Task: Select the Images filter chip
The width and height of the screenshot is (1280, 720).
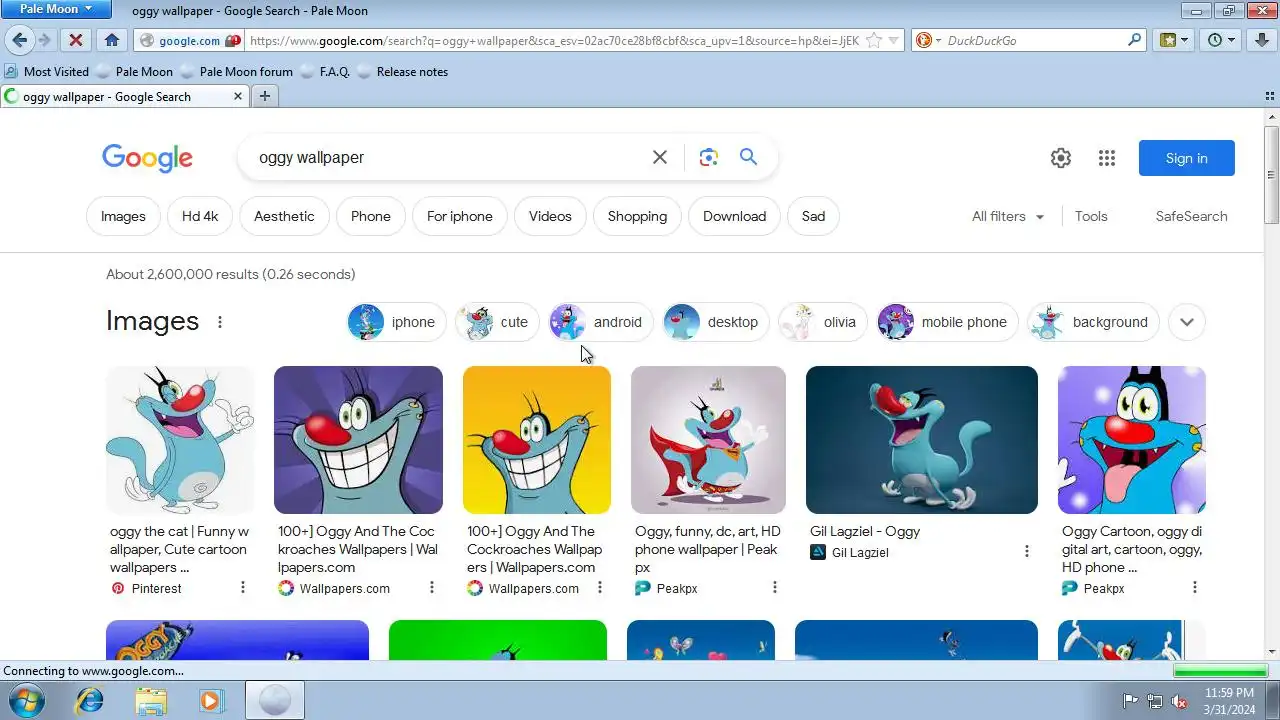Action: [x=123, y=216]
